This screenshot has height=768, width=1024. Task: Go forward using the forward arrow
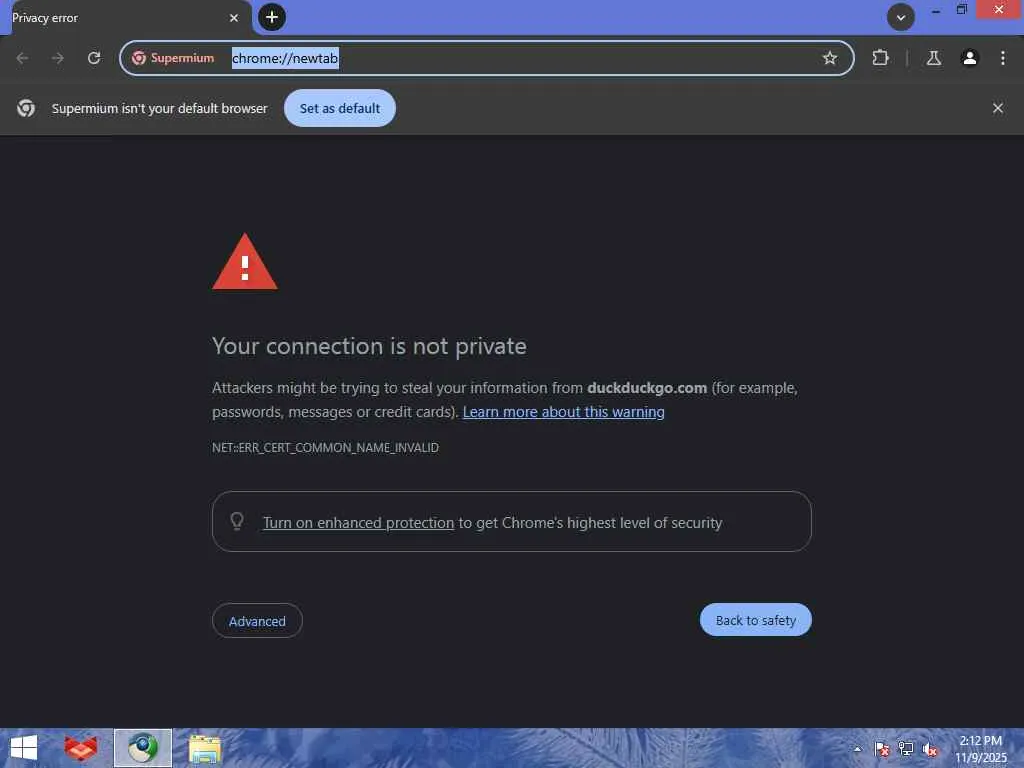tap(58, 58)
